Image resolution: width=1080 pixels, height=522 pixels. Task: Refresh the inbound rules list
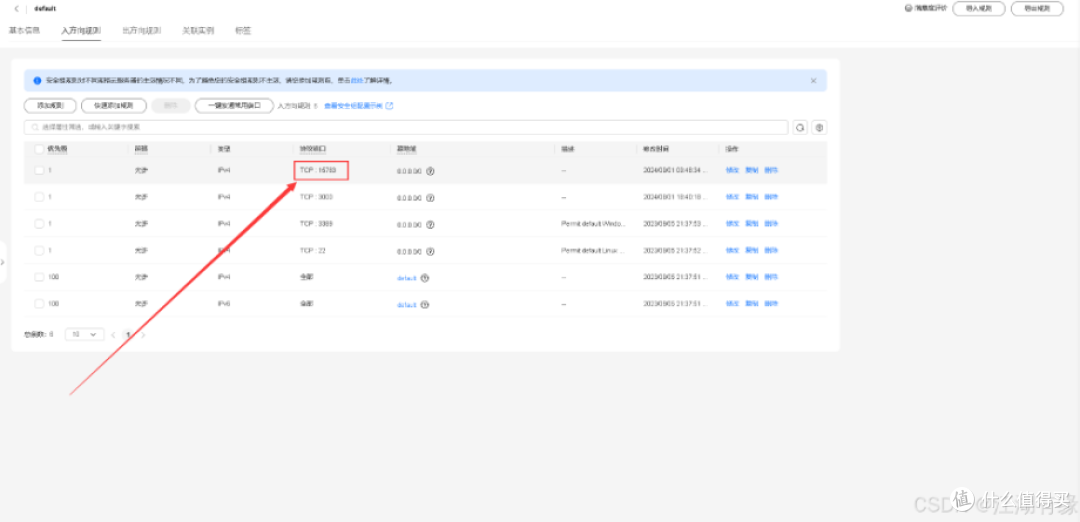(x=800, y=128)
